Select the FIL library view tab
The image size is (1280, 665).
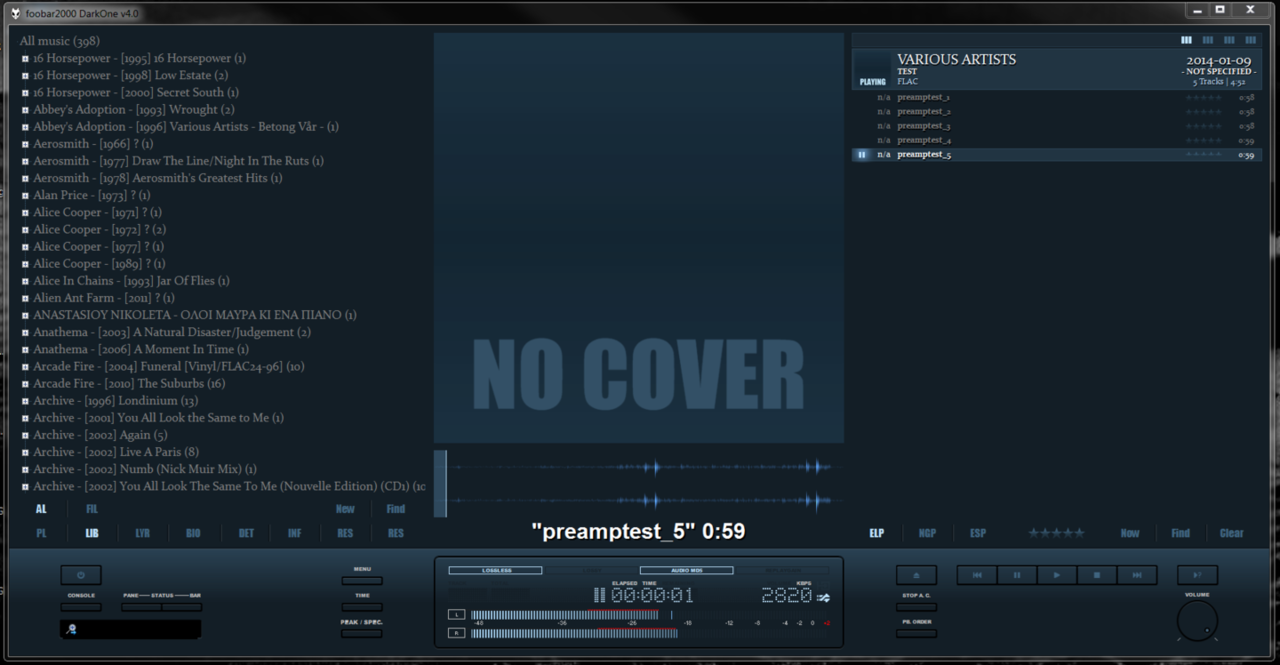(x=92, y=509)
